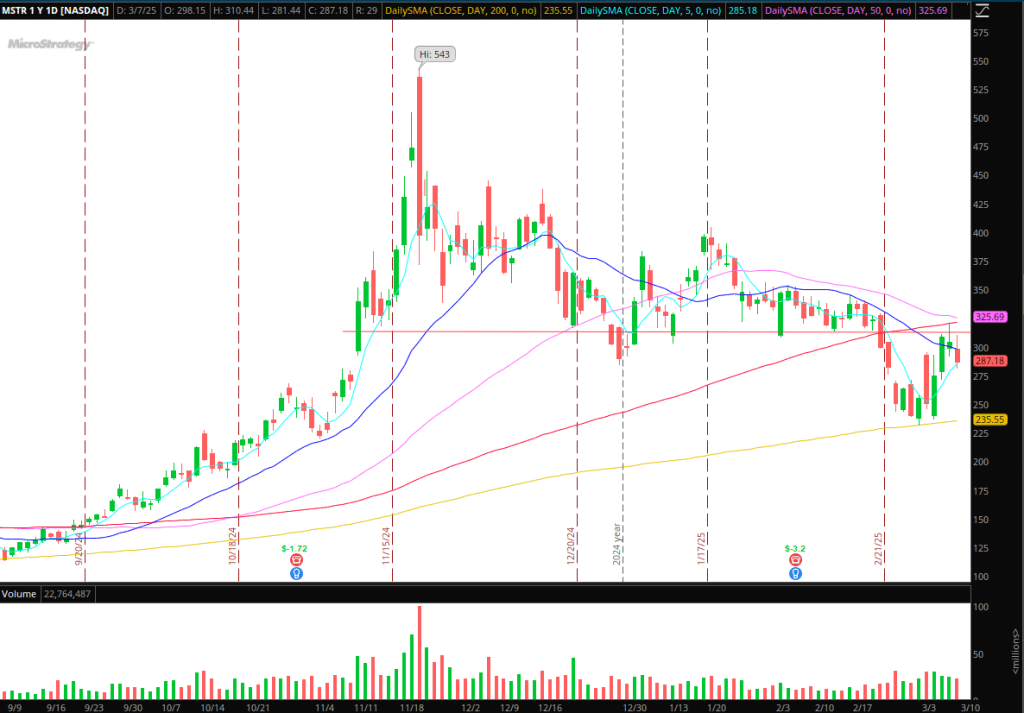Image resolution: width=1024 pixels, height=713 pixels.
Task: Click the MSTR 1 Y 1D [NASDAQ] title
Action: tap(56, 10)
